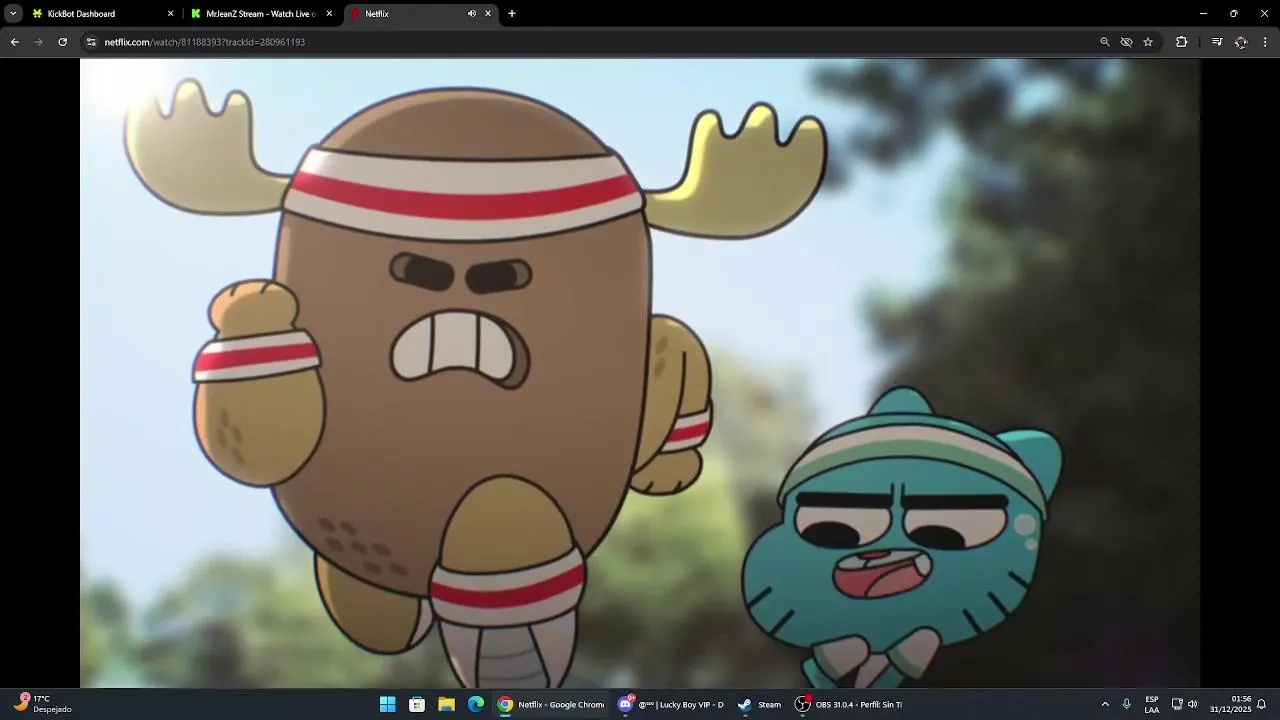Image resolution: width=1280 pixels, height=720 pixels.
Task: Reload the Netflix page
Action: tap(63, 42)
